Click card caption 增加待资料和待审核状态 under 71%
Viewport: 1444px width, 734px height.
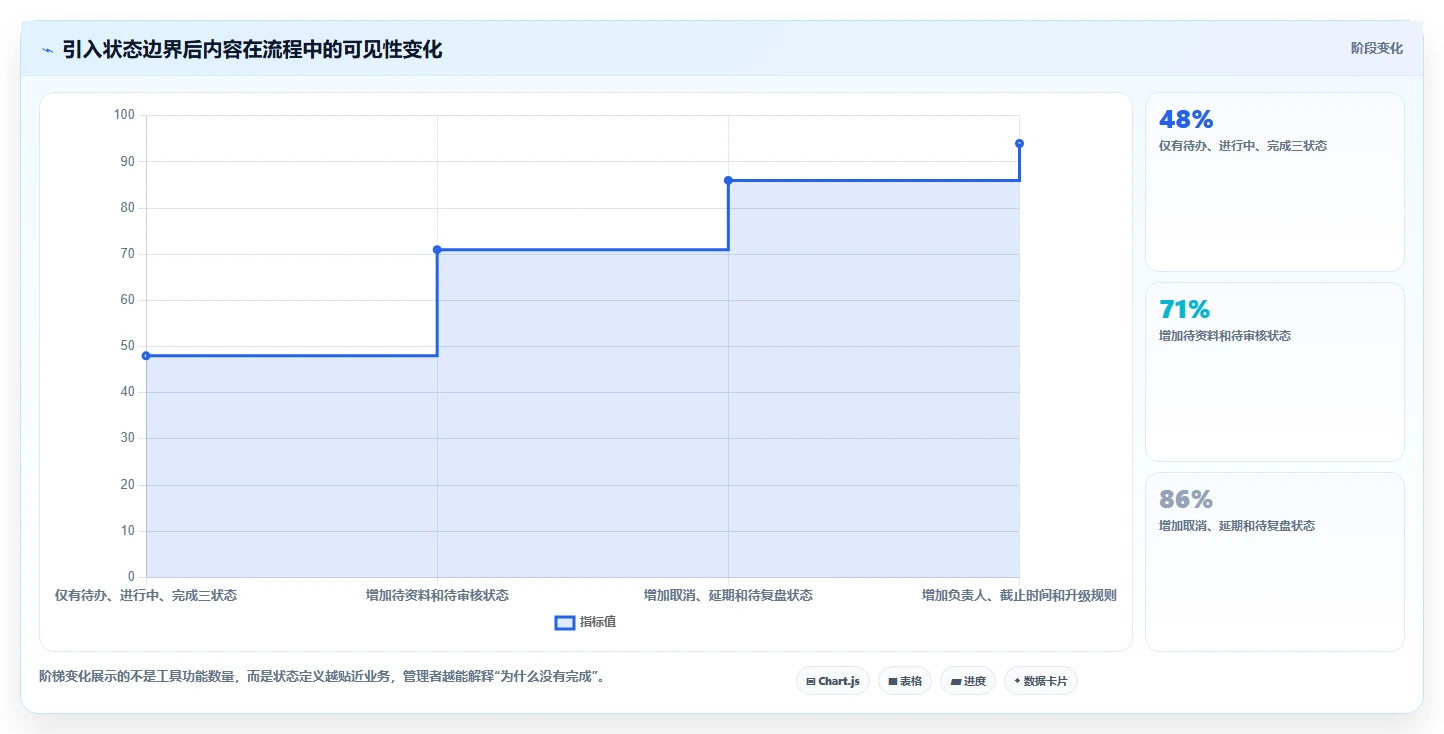[1225, 336]
